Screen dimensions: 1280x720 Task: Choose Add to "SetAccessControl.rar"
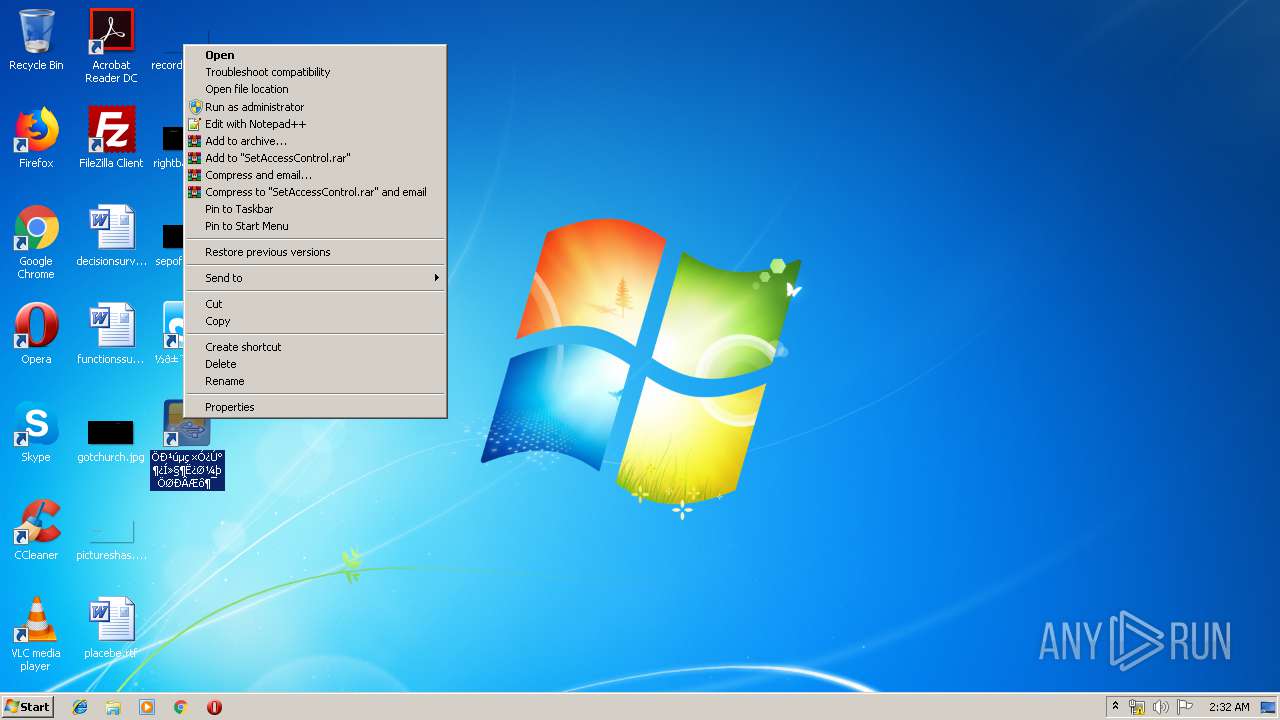[x=315, y=158]
